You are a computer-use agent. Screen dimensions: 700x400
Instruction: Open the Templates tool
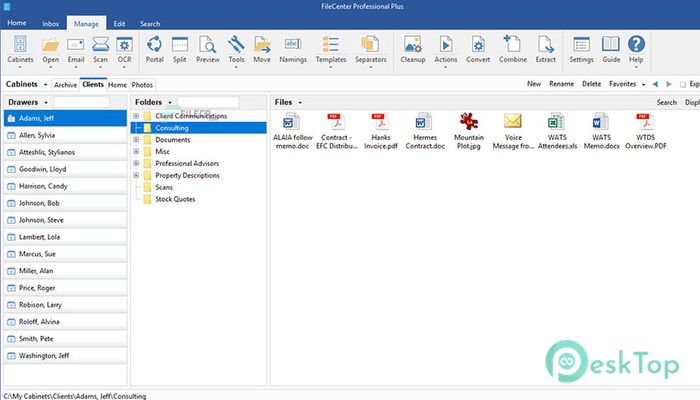pos(331,50)
